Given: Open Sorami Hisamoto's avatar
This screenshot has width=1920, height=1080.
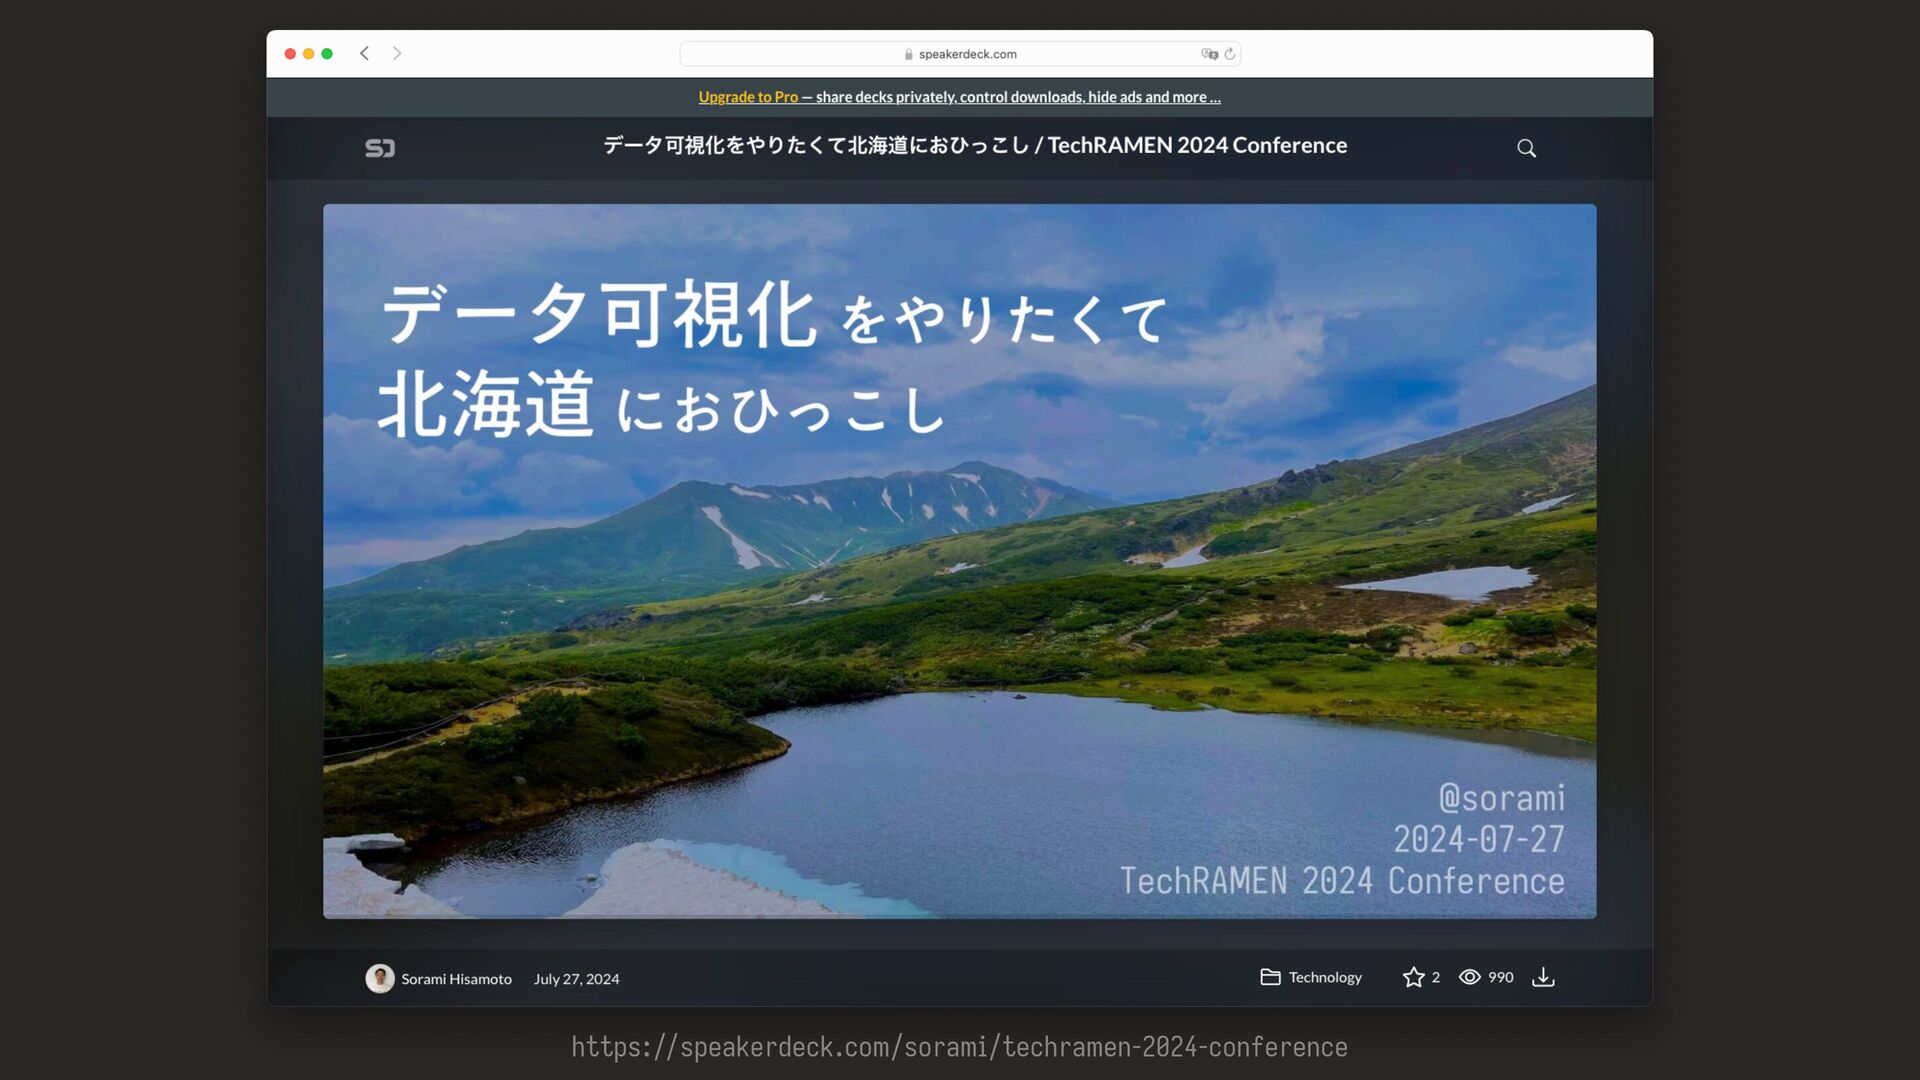Looking at the screenshot, I should click(x=379, y=978).
